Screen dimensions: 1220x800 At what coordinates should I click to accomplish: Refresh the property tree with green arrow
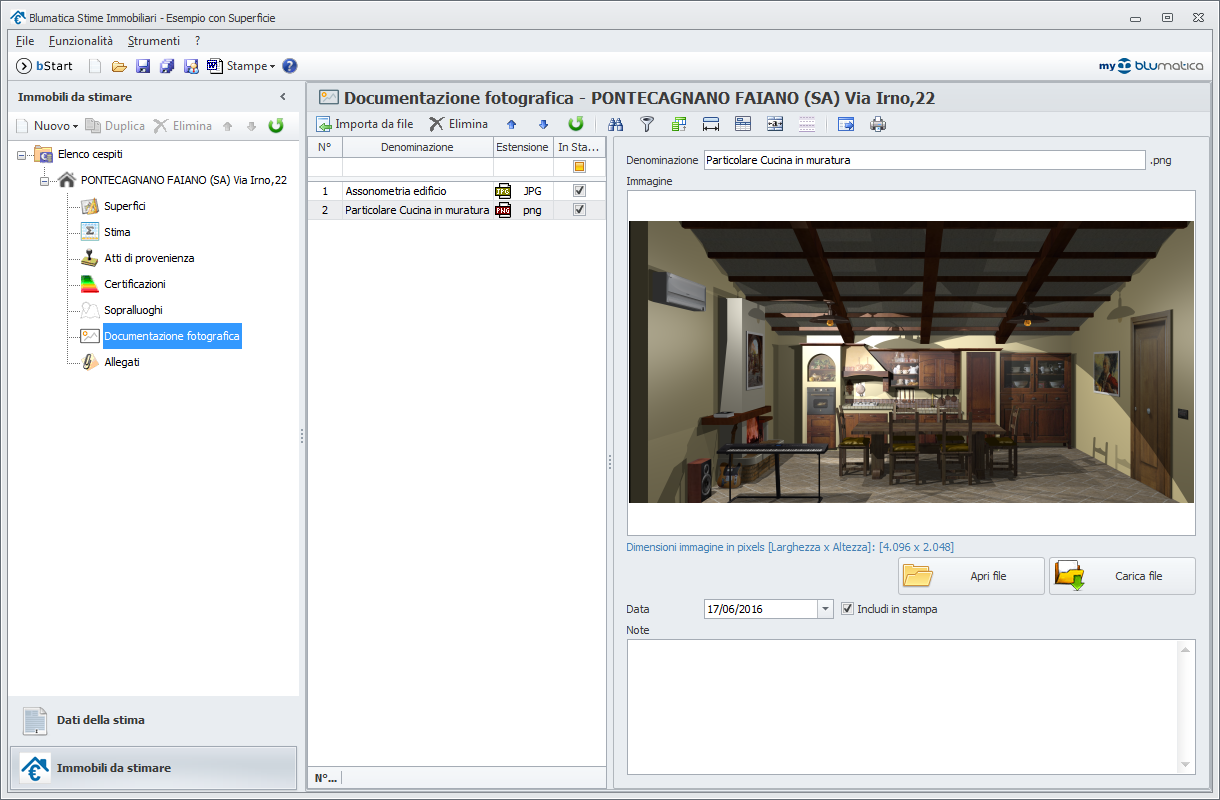coord(276,126)
